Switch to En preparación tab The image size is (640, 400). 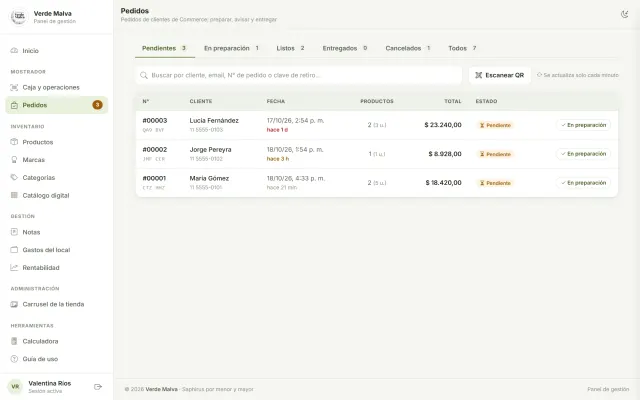[231, 48]
